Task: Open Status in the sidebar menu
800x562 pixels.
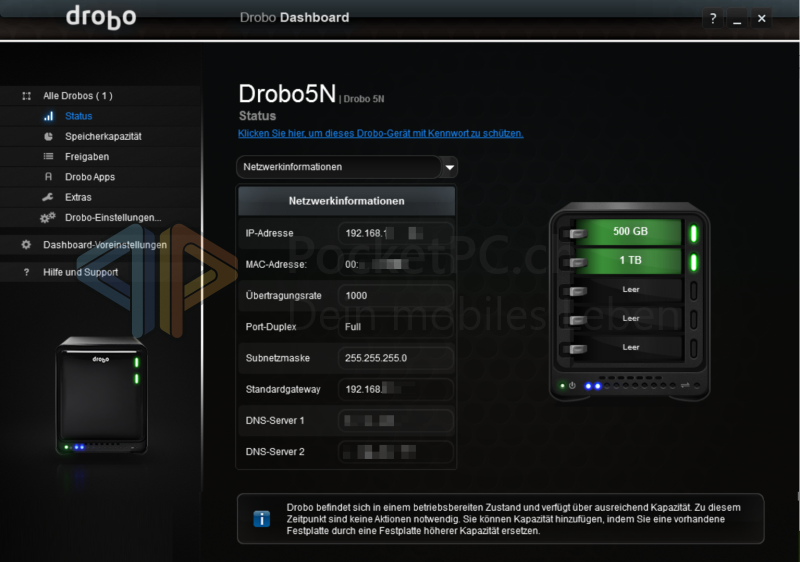Action: pyautogui.click(x=79, y=116)
